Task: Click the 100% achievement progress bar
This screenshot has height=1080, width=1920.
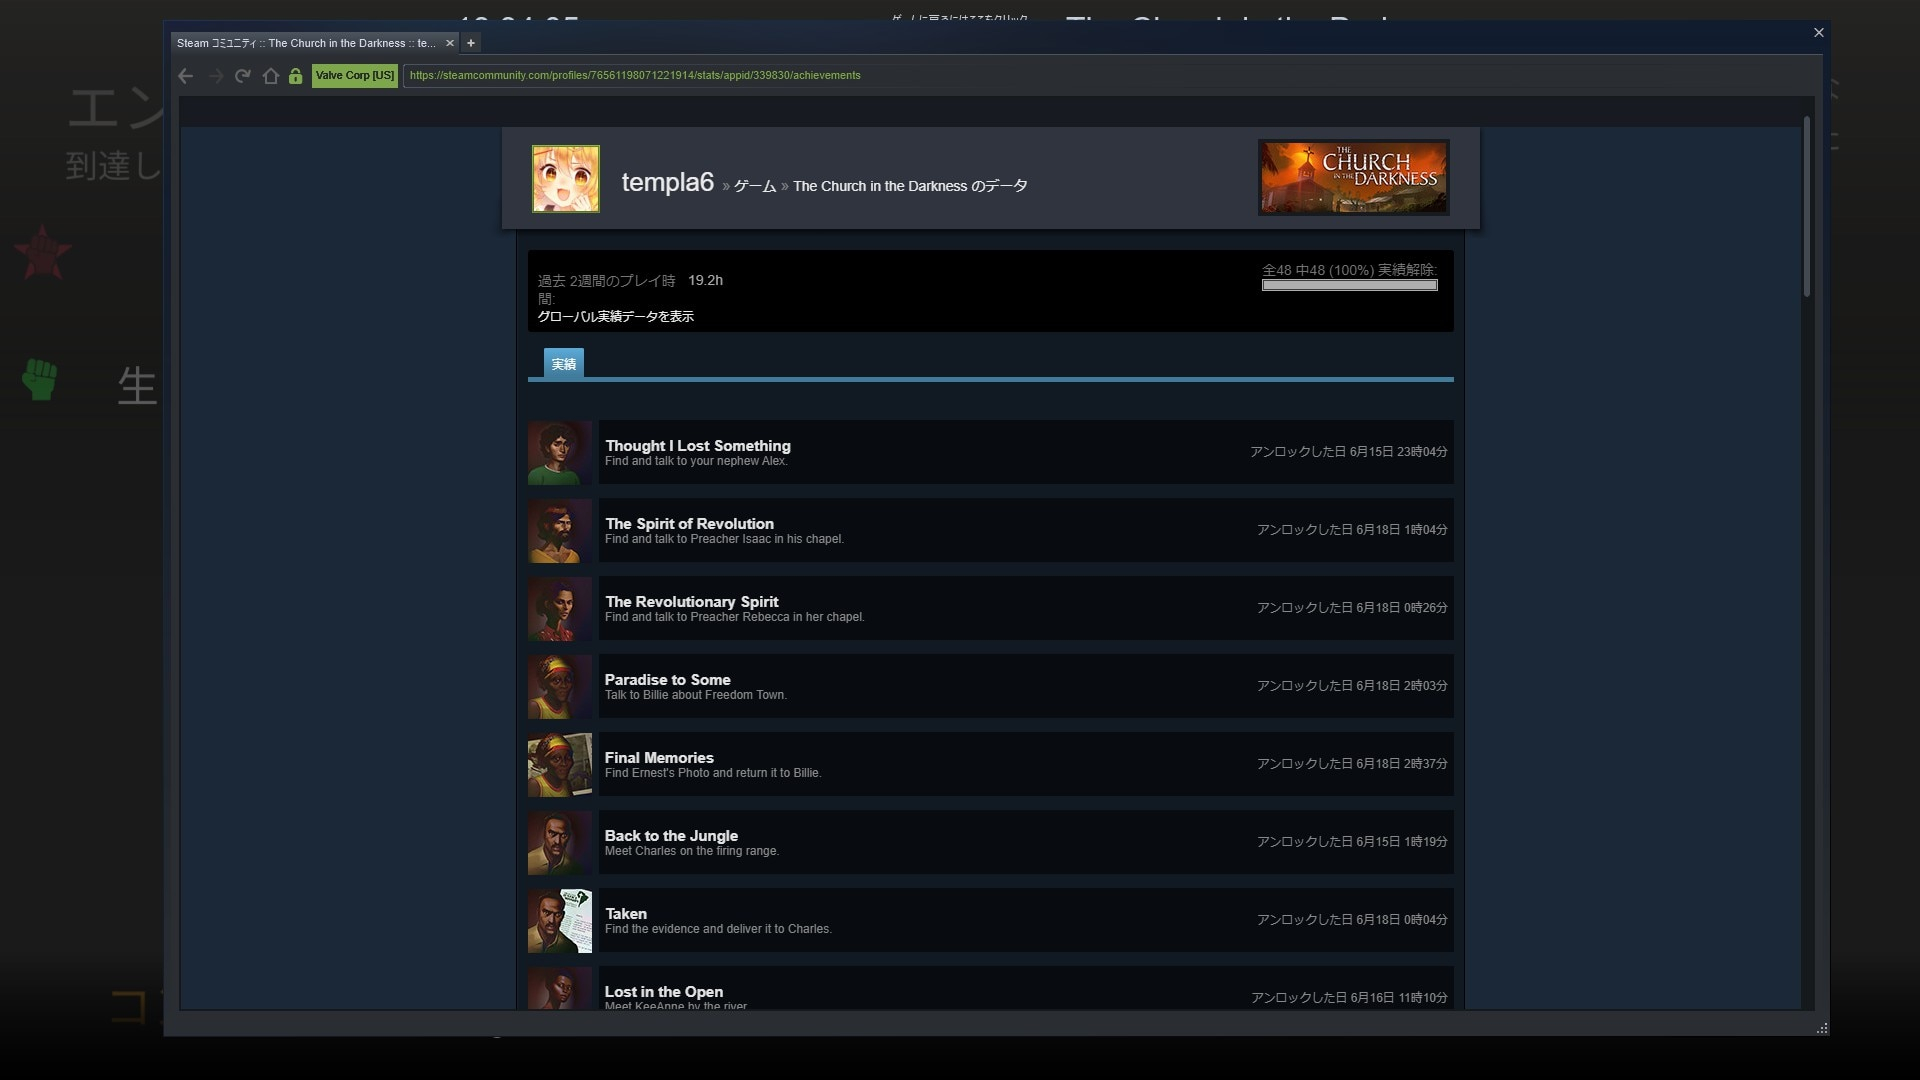Action: tap(1350, 285)
